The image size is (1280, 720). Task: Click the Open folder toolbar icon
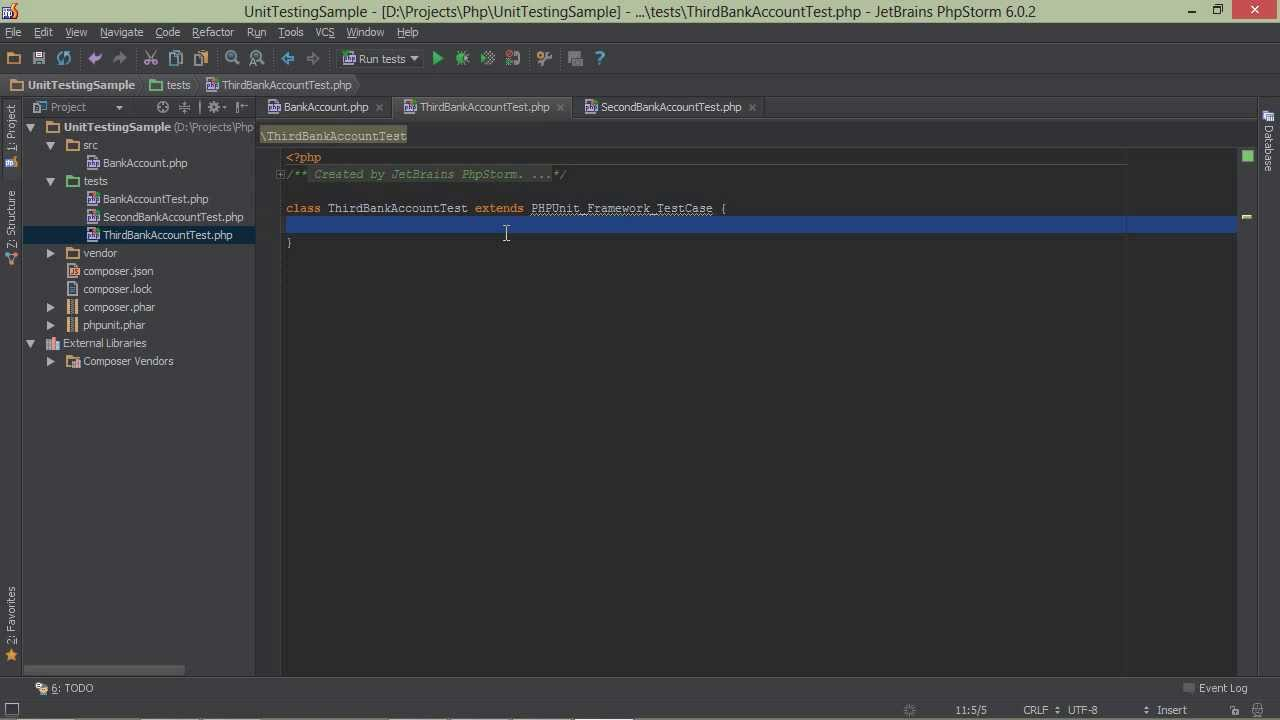click(x=14, y=59)
